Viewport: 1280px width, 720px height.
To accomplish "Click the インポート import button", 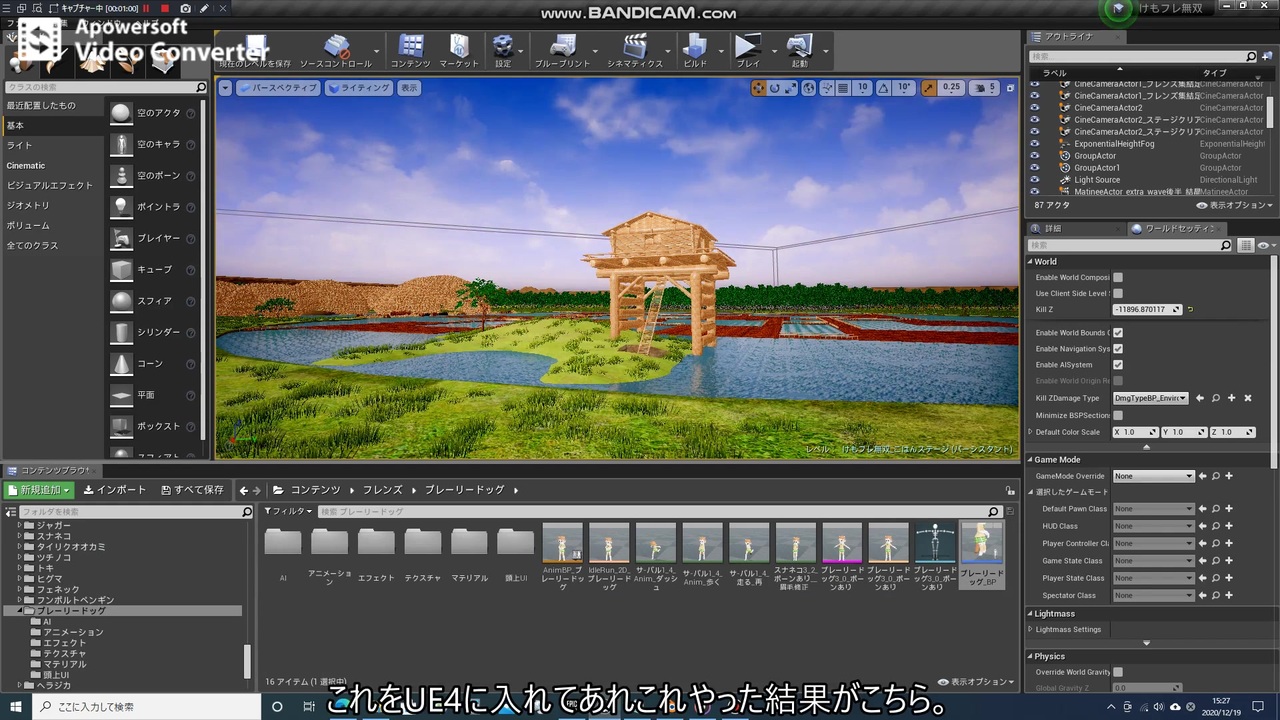I will (x=115, y=490).
